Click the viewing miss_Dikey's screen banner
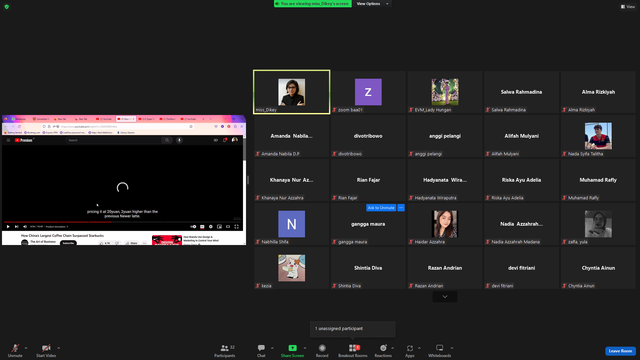 click(313, 4)
